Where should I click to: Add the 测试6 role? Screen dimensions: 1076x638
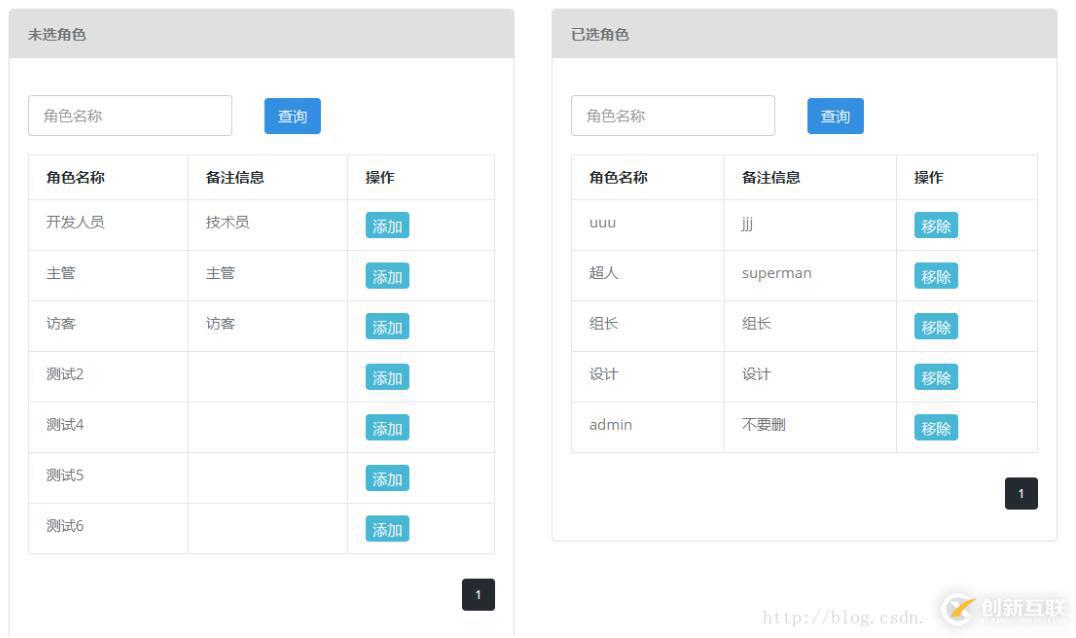click(x=387, y=528)
